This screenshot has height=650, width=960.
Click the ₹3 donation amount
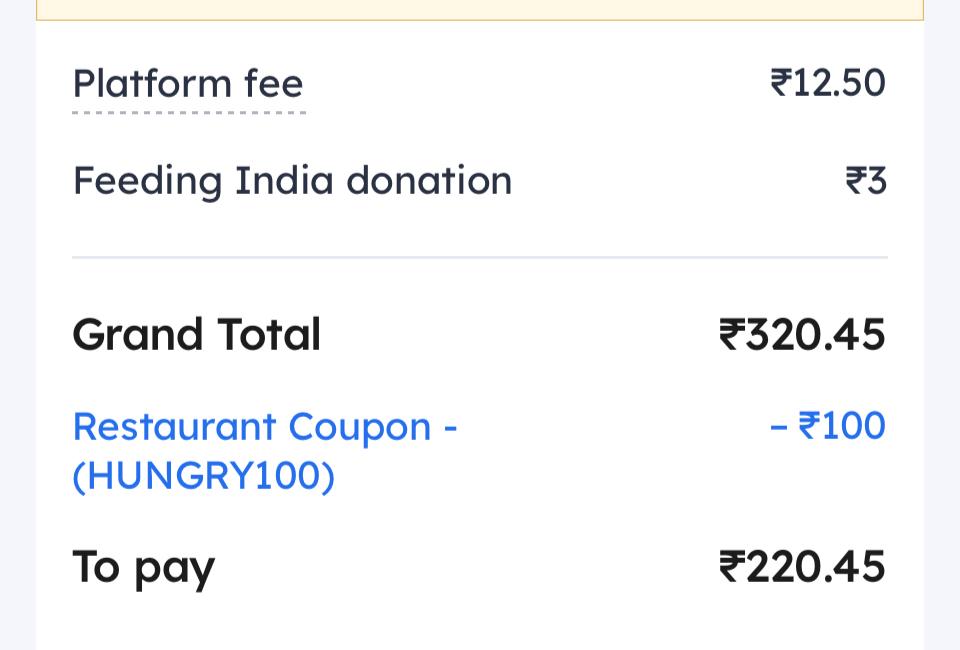pos(866,181)
